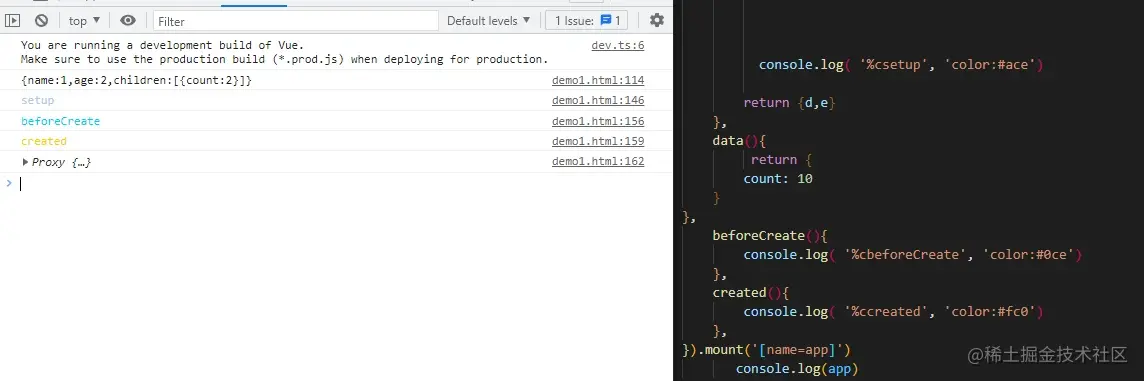
Task: Open the demo1.html:146 source link
Action: coord(598,101)
